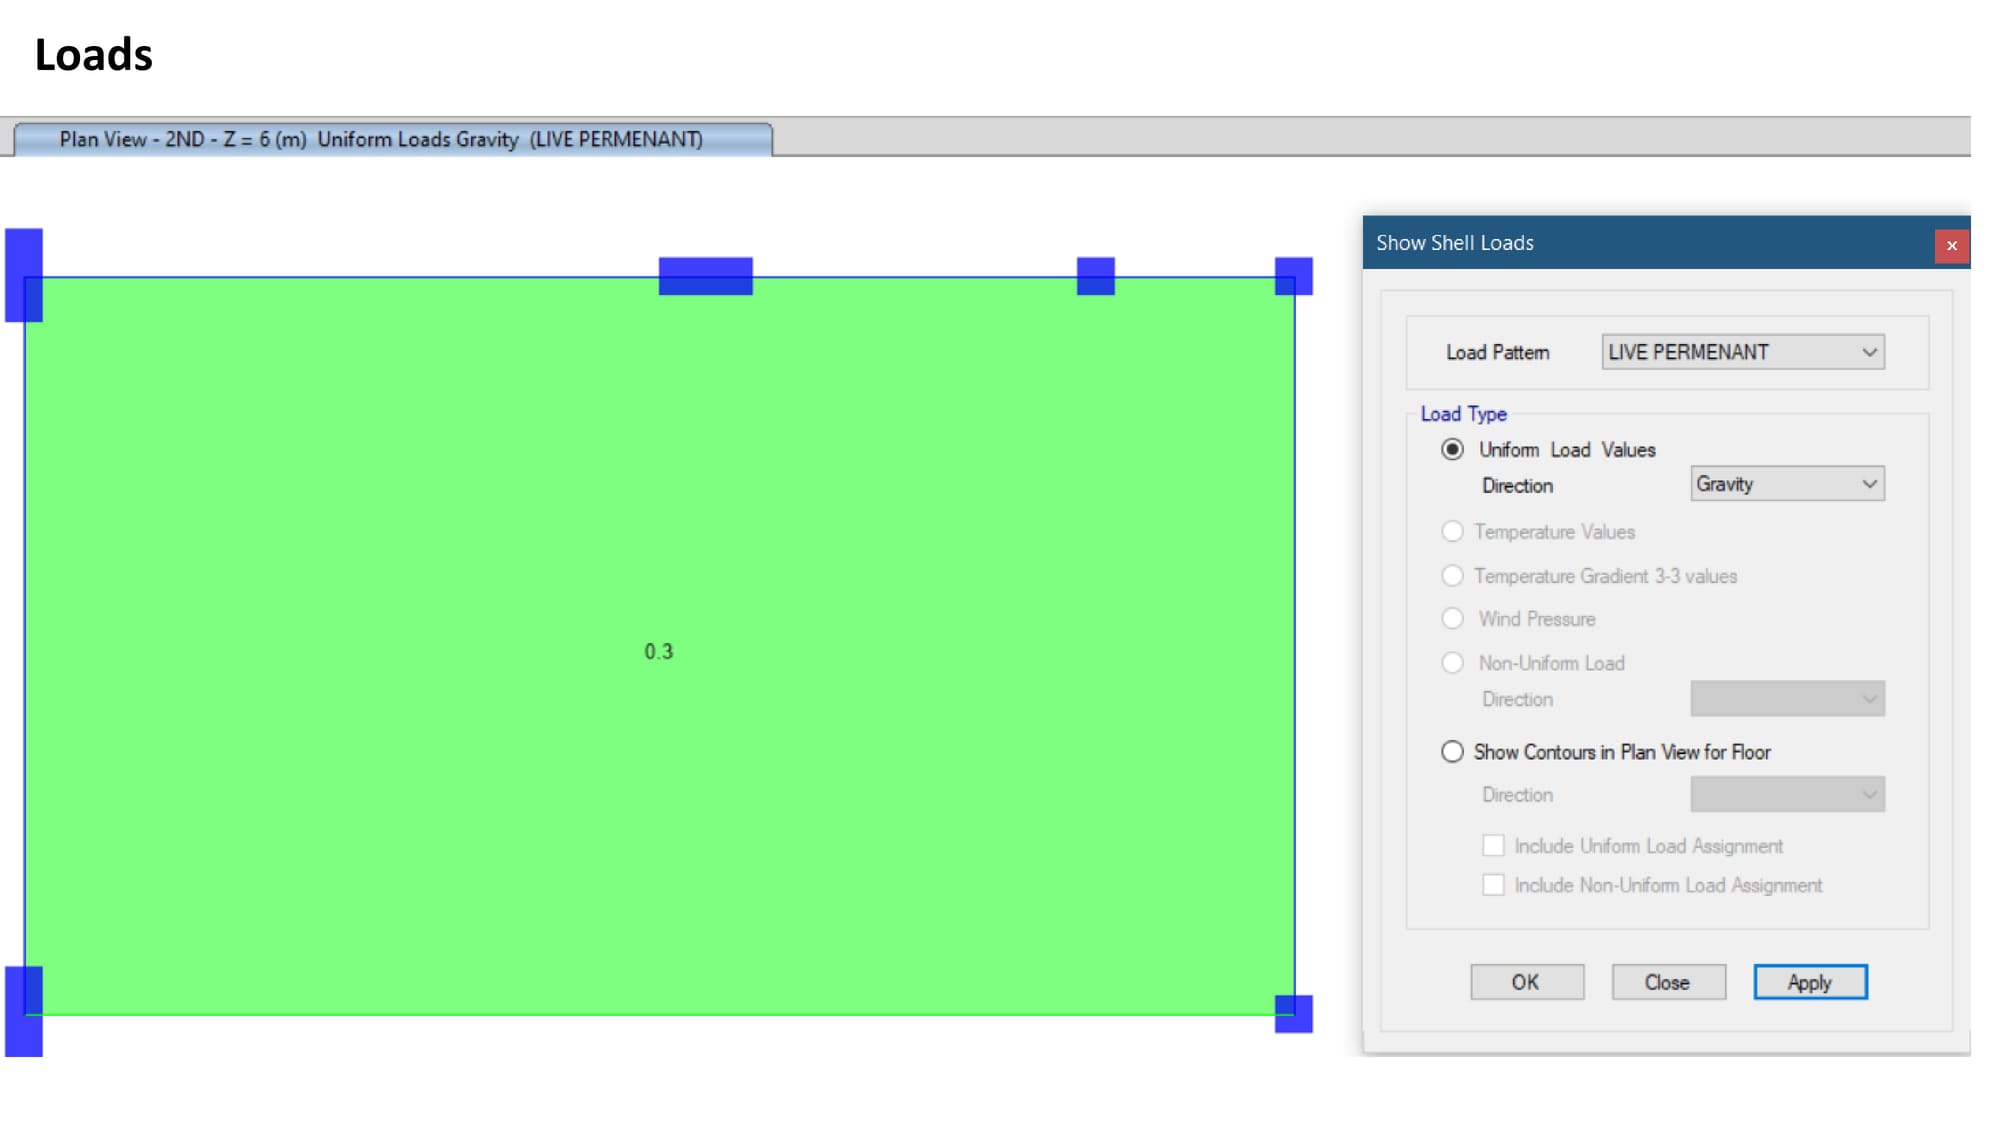
Task: Click the wide blue column at top middle
Action: tap(705, 276)
